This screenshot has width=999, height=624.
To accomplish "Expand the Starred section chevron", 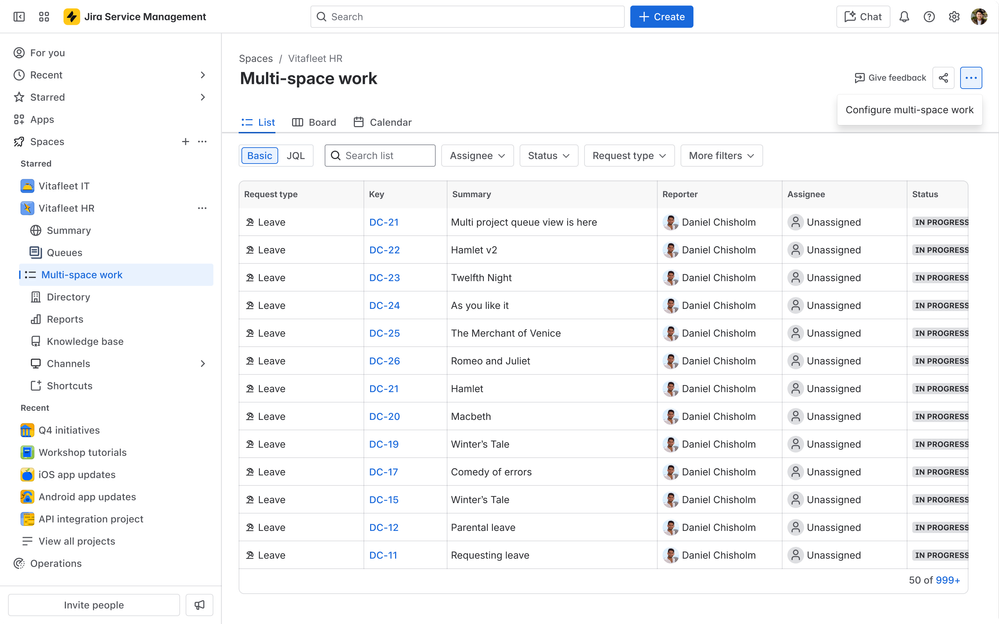I will click(x=203, y=98).
